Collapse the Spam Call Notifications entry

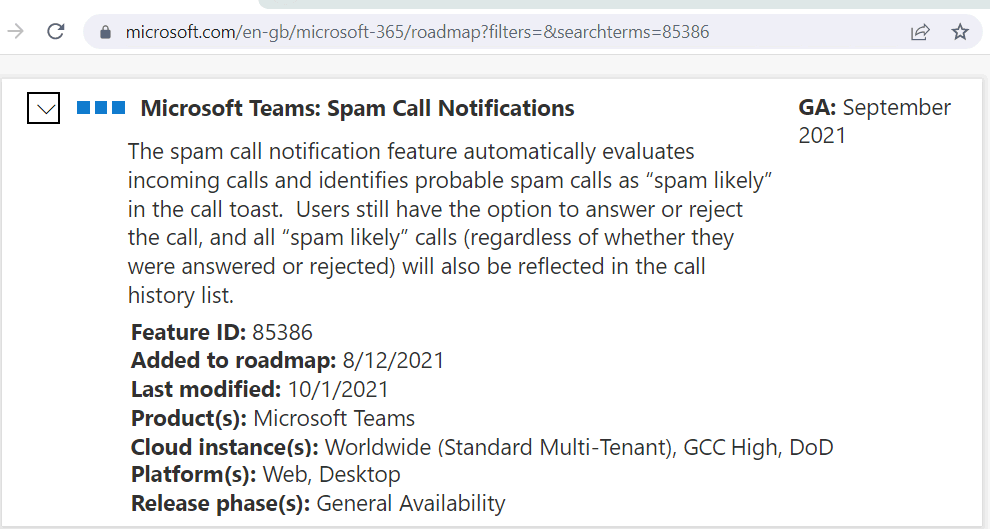(44, 108)
